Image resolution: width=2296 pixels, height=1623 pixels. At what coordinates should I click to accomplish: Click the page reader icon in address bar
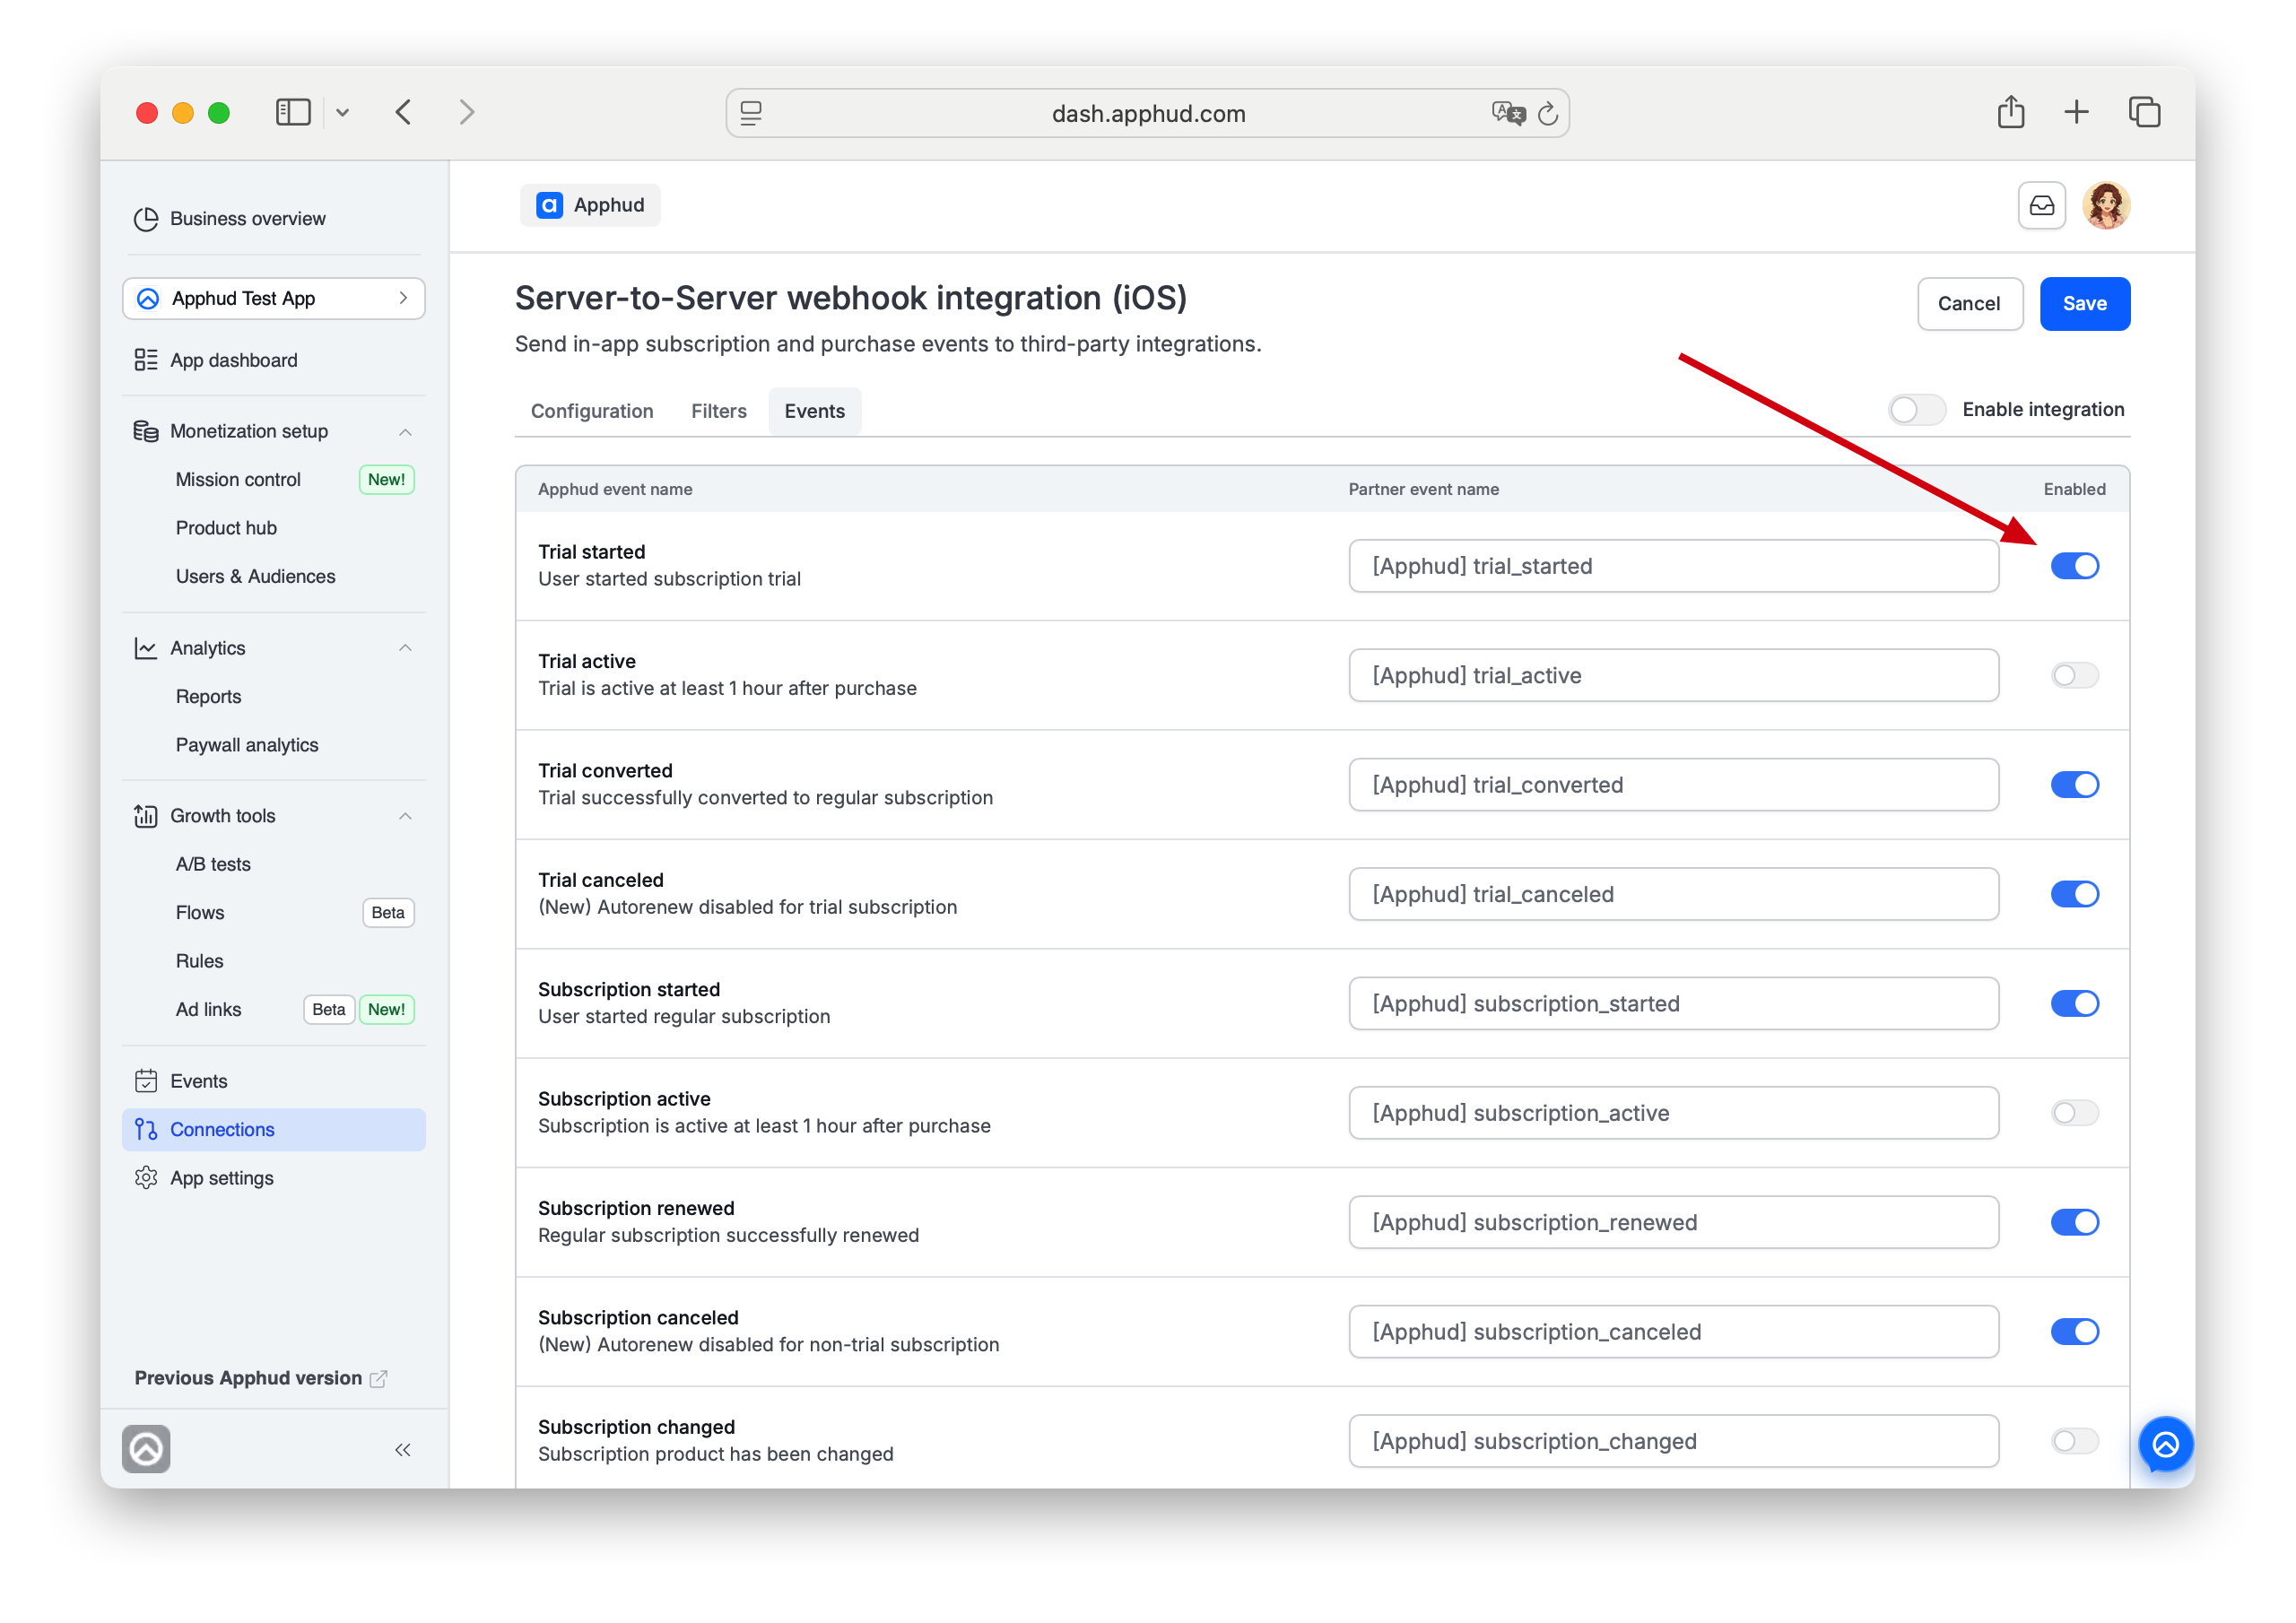(751, 113)
